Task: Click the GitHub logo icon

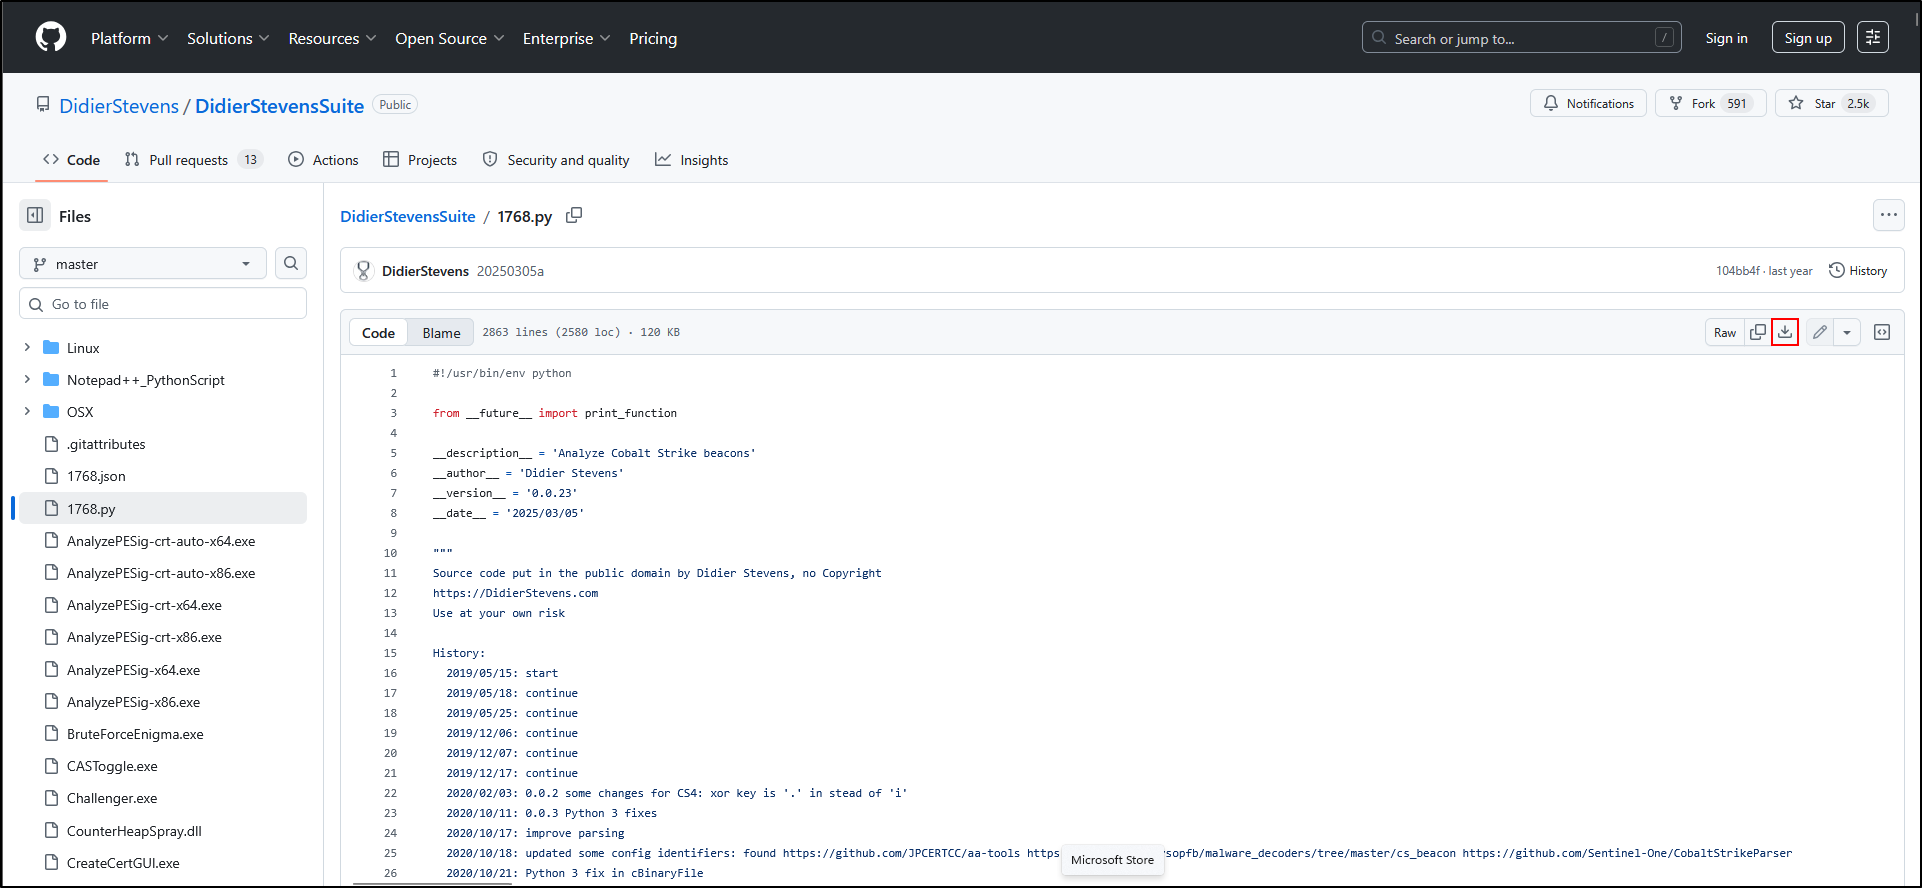Action: [x=51, y=38]
